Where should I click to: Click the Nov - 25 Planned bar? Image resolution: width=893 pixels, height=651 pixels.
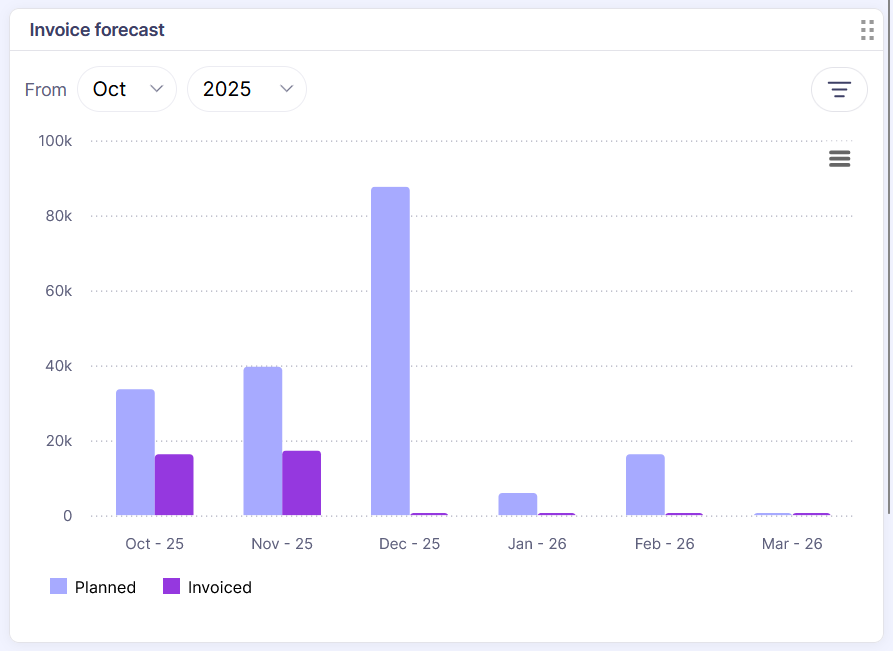click(263, 441)
